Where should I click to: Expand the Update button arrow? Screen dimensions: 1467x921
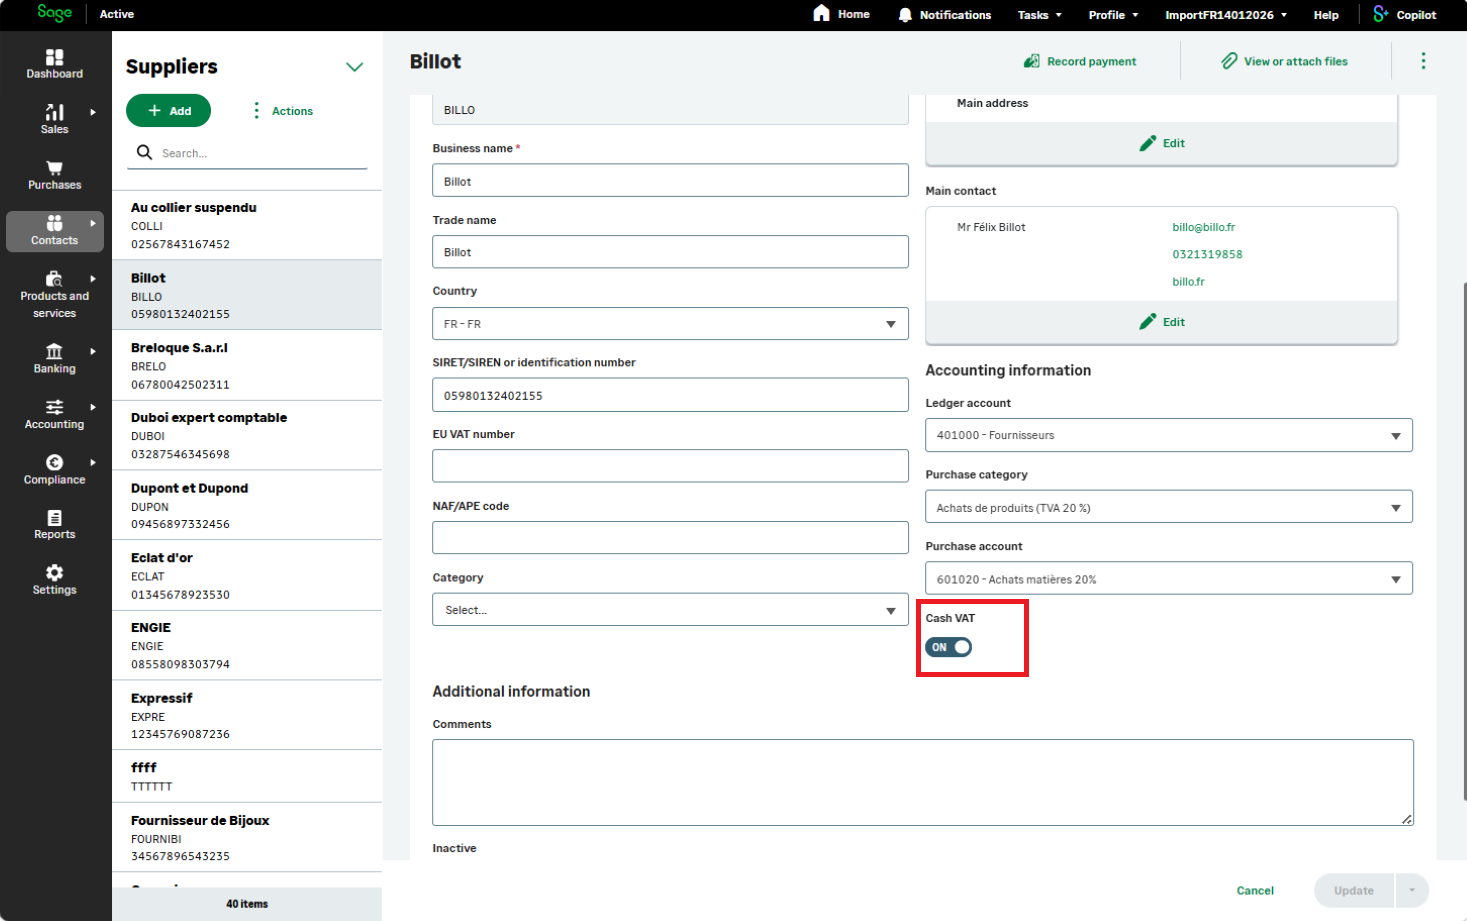point(1412,890)
